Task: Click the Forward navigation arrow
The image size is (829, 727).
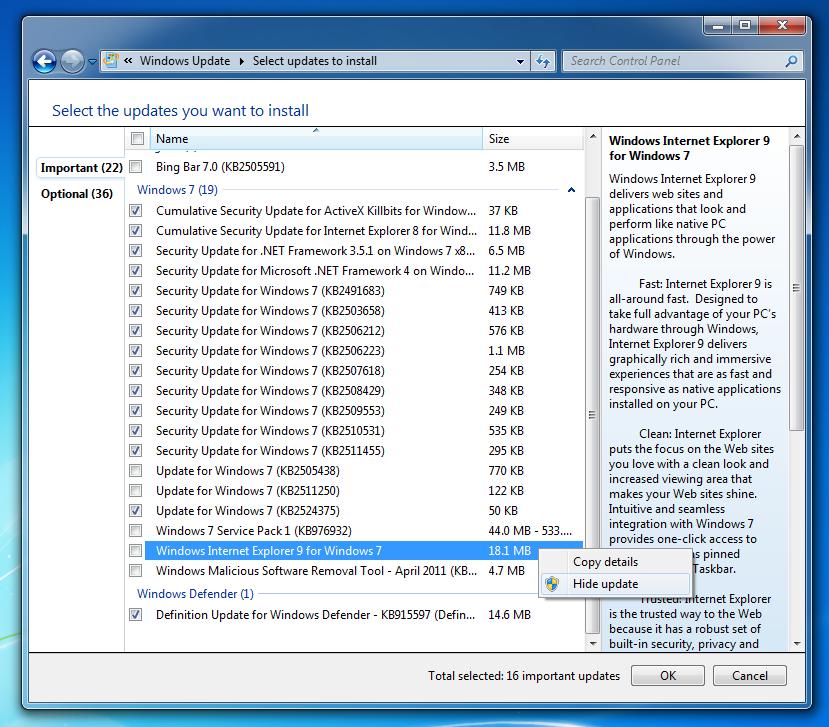Action: click(72, 61)
